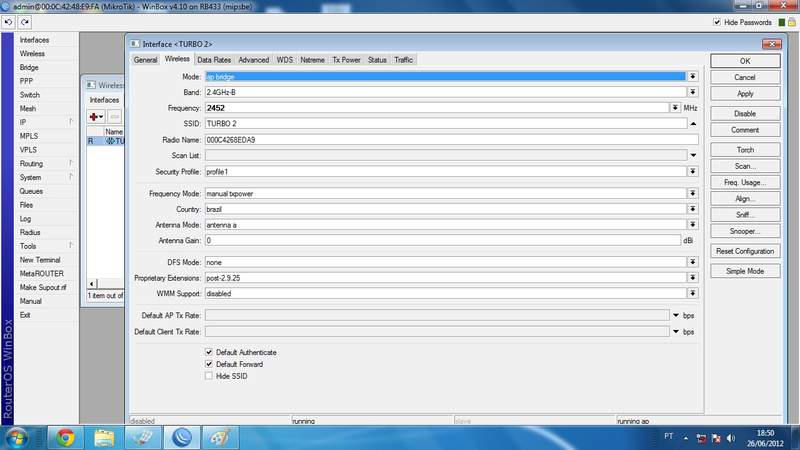
Task: Open New Terminal from sidebar
Action: point(40,260)
